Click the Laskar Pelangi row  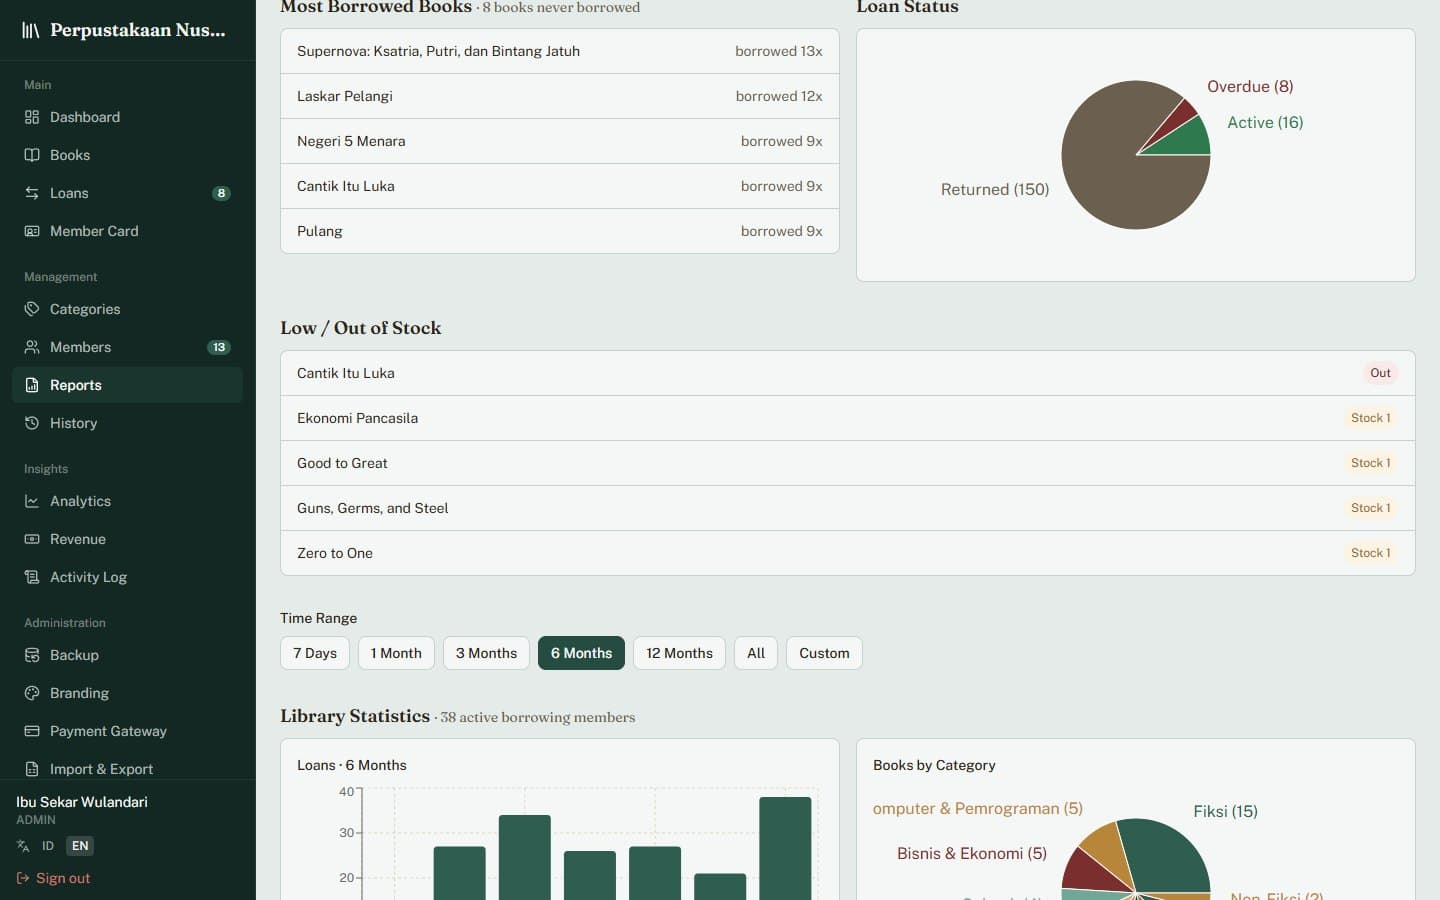(x=560, y=96)
